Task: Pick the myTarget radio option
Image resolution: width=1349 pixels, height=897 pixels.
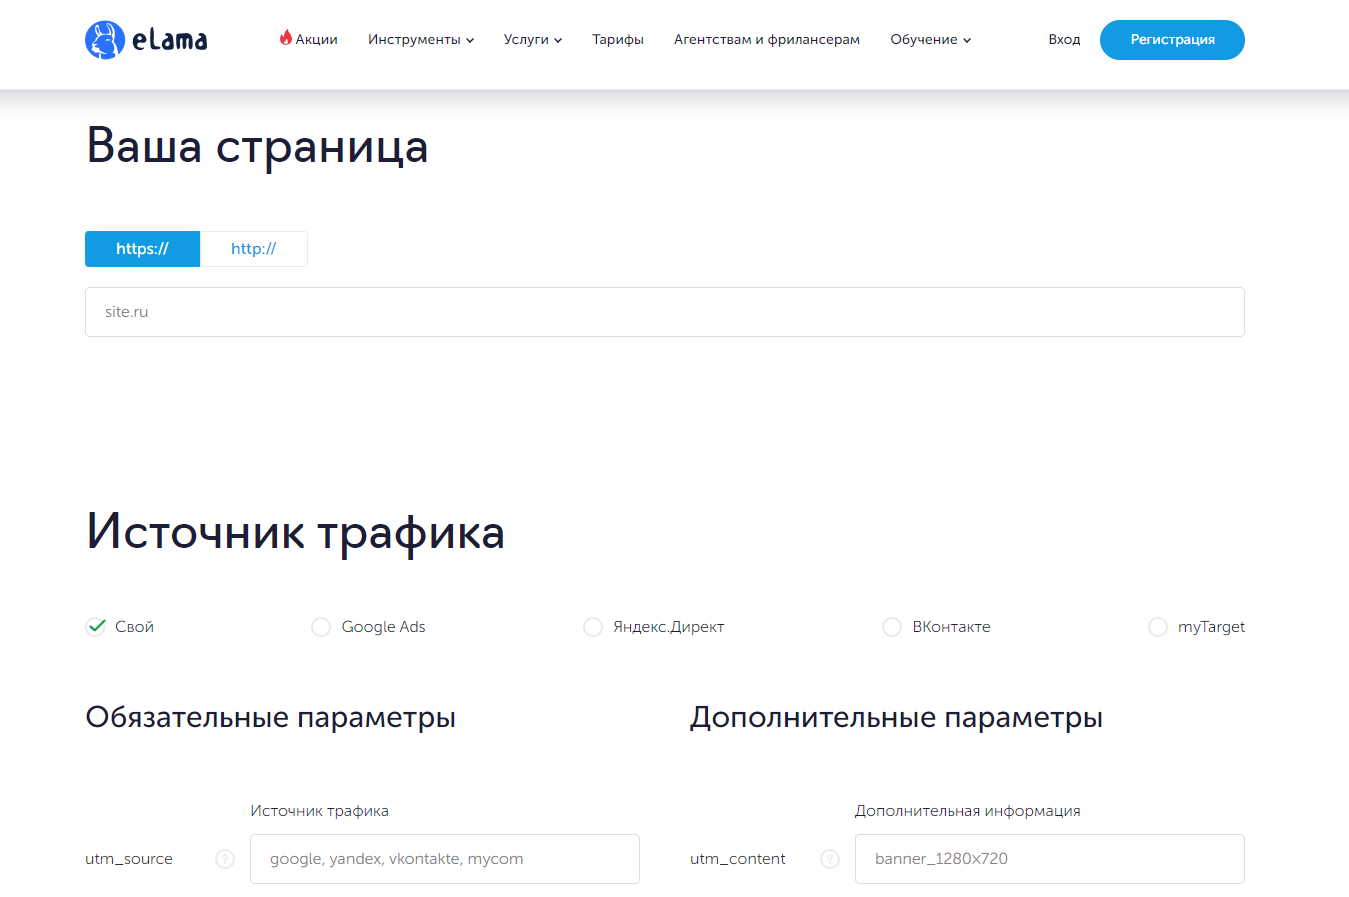Action: point(1158,627)
